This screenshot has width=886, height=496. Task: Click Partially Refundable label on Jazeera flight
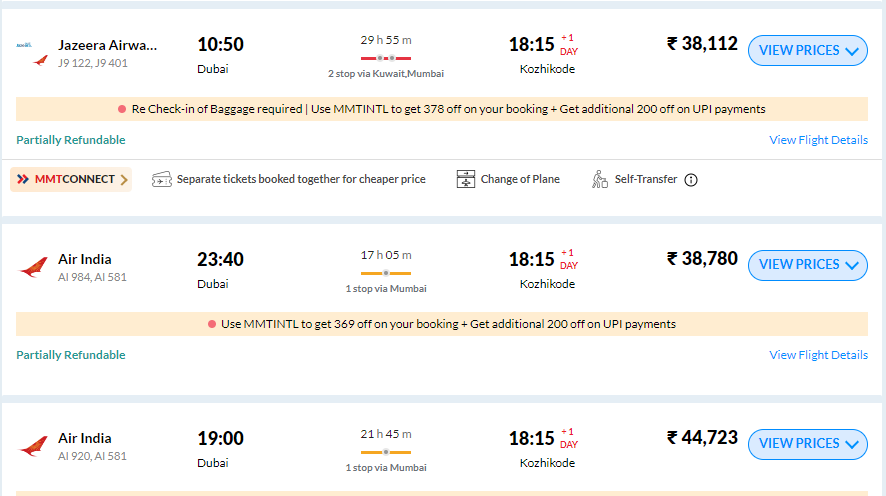71,140
